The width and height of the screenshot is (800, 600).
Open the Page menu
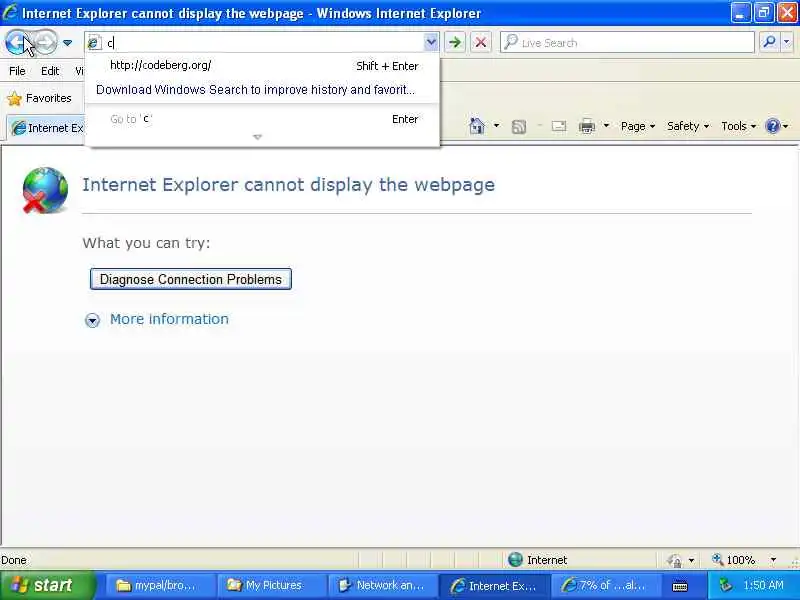coord(638,126)
